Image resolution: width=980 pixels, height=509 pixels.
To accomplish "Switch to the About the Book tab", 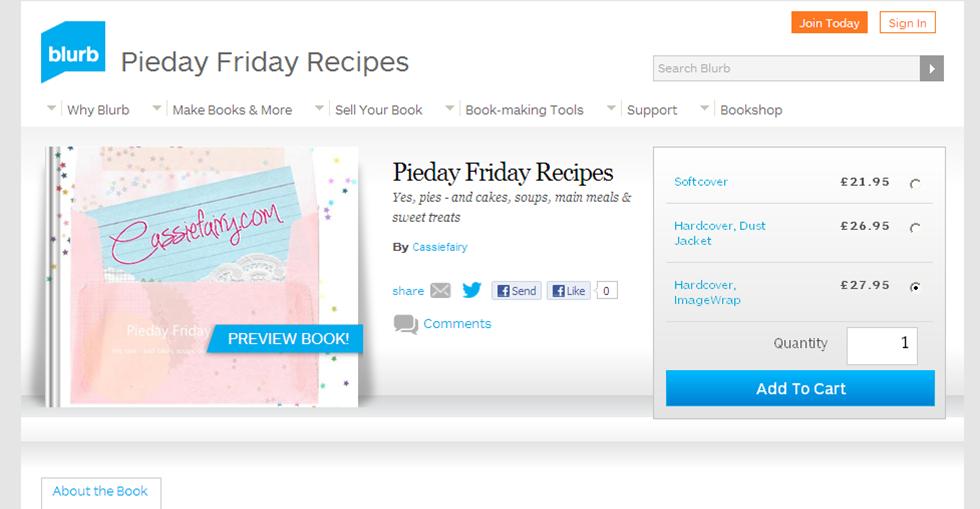I will coord(100,492).
